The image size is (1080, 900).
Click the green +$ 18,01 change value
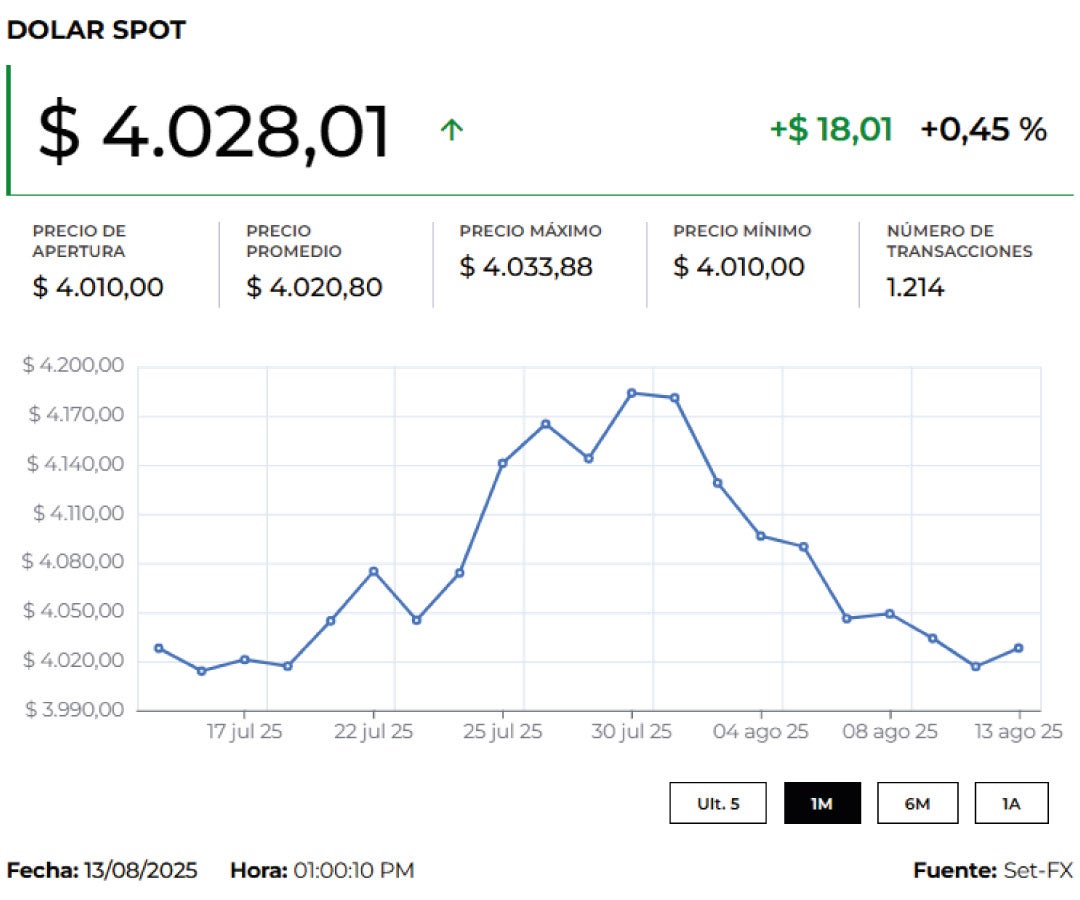[x=830, y=129]
